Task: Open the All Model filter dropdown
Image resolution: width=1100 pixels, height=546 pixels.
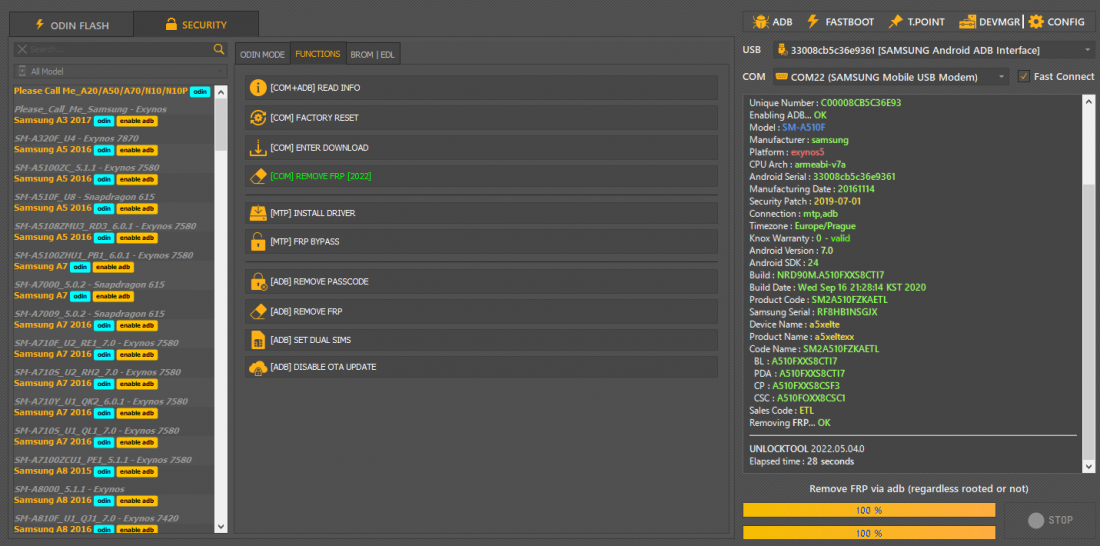Action: [121, 72]
